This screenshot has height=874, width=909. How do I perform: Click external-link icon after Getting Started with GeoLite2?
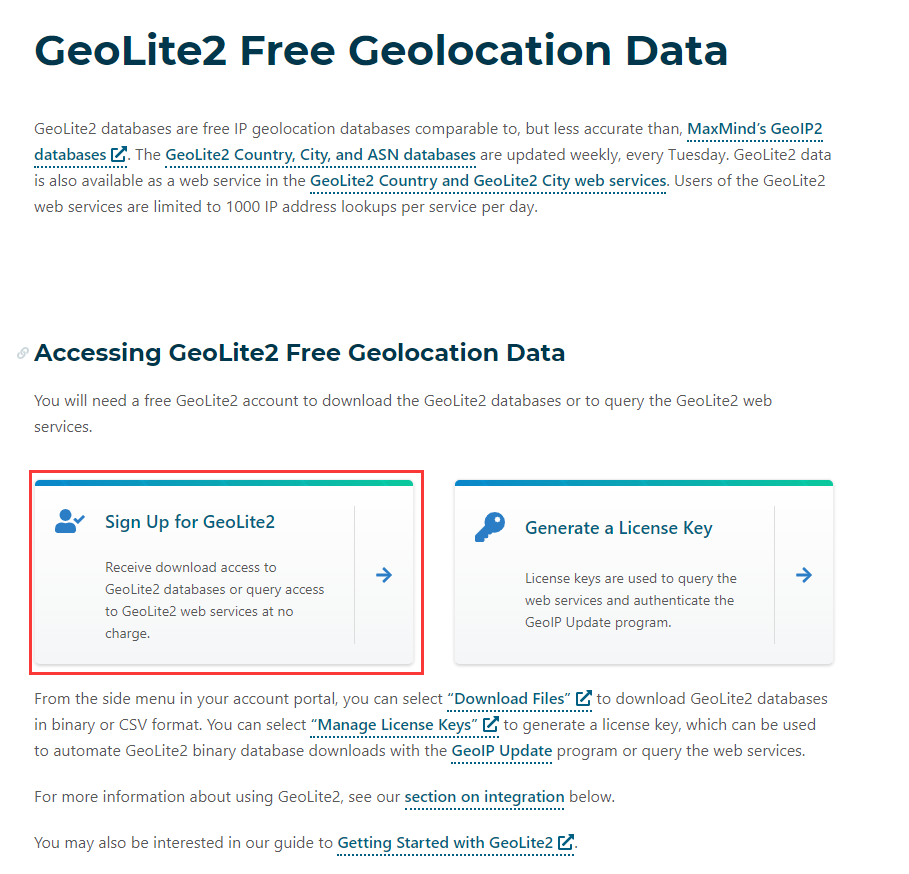click(567, 843)
